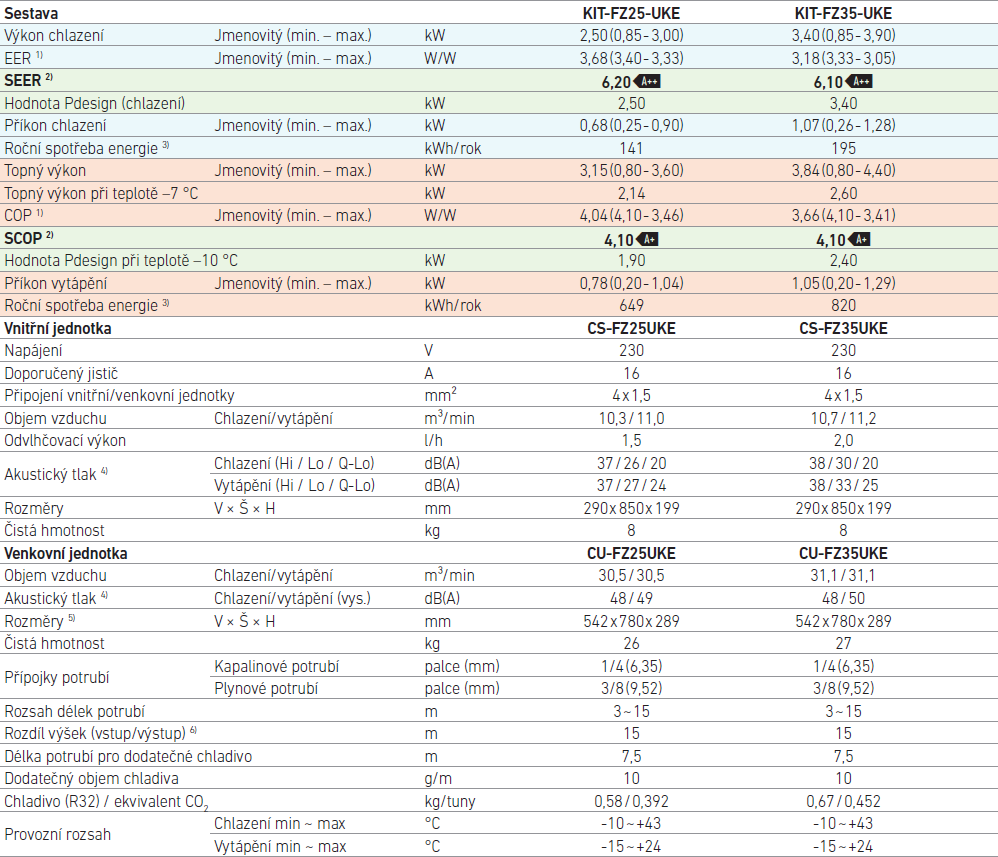
Task: Click the COP value 3,66(4,10-3,41)
Action: tap(843, 216)
